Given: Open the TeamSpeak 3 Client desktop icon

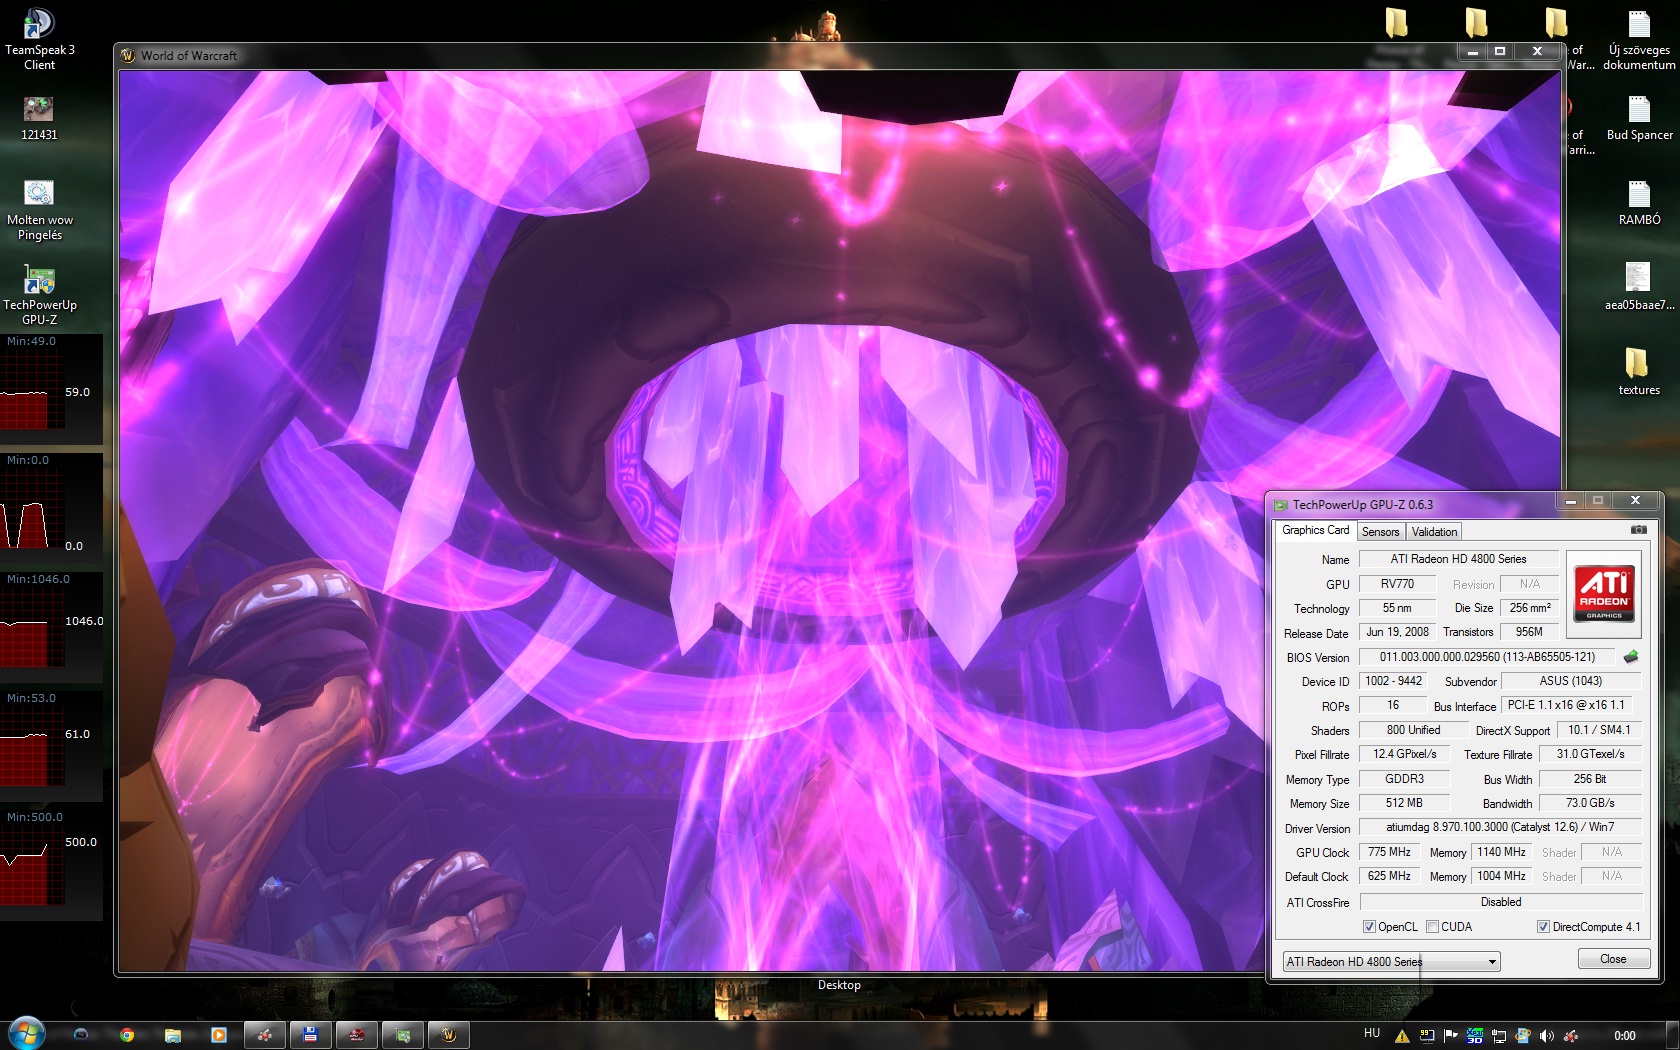Looking at the screenshot, I should click(39, 40).
